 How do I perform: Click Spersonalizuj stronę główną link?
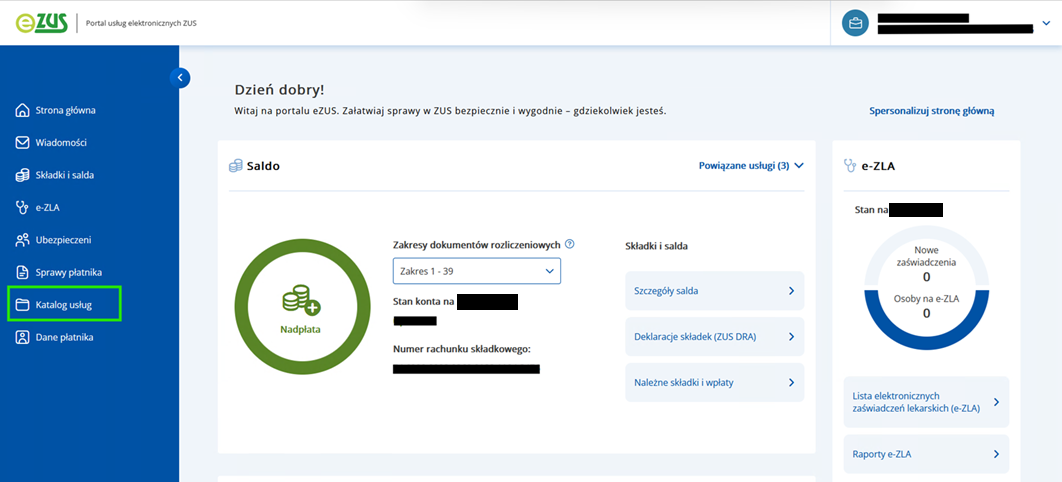[931, 111]
